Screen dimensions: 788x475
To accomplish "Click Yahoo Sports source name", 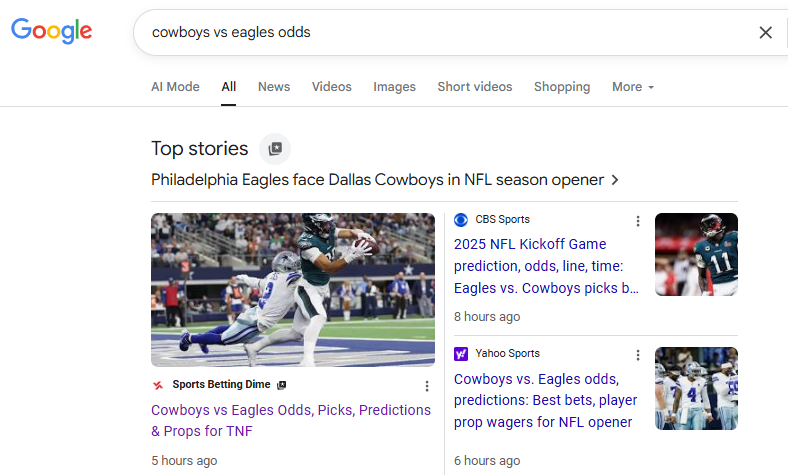I will click(x=508, y=353).
